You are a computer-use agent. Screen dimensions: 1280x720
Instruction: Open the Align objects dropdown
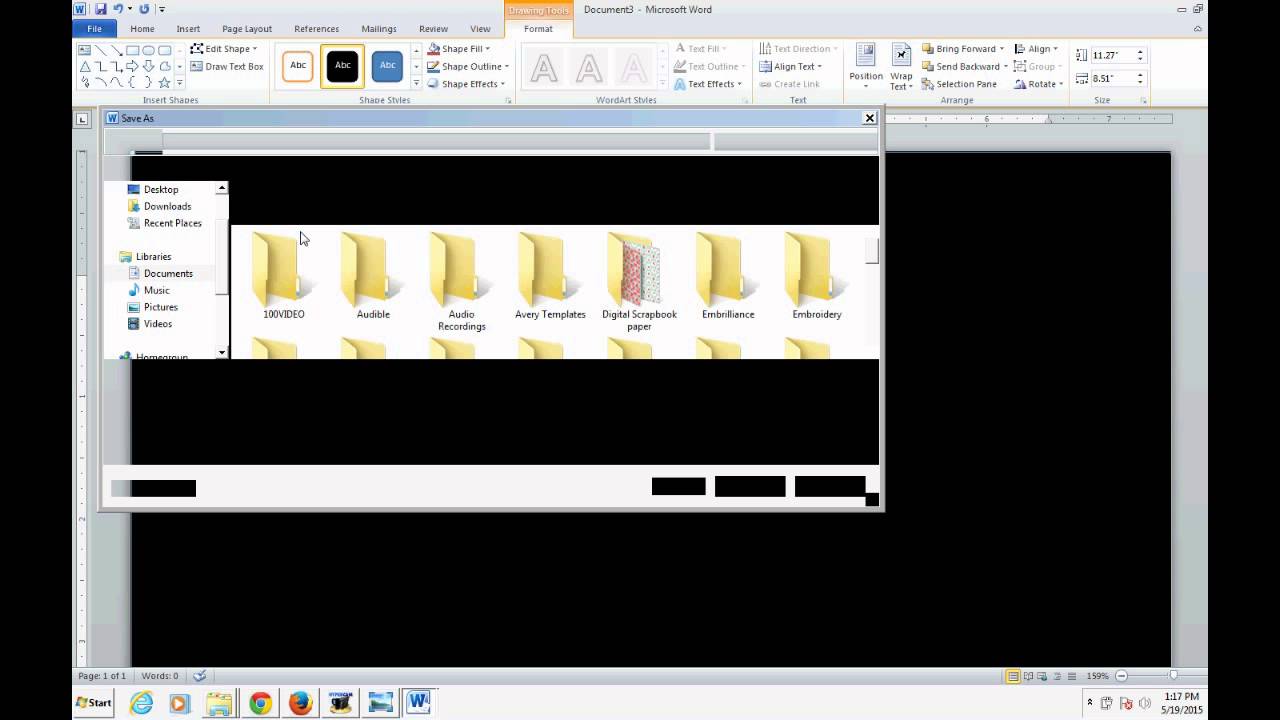(1036, 48)
